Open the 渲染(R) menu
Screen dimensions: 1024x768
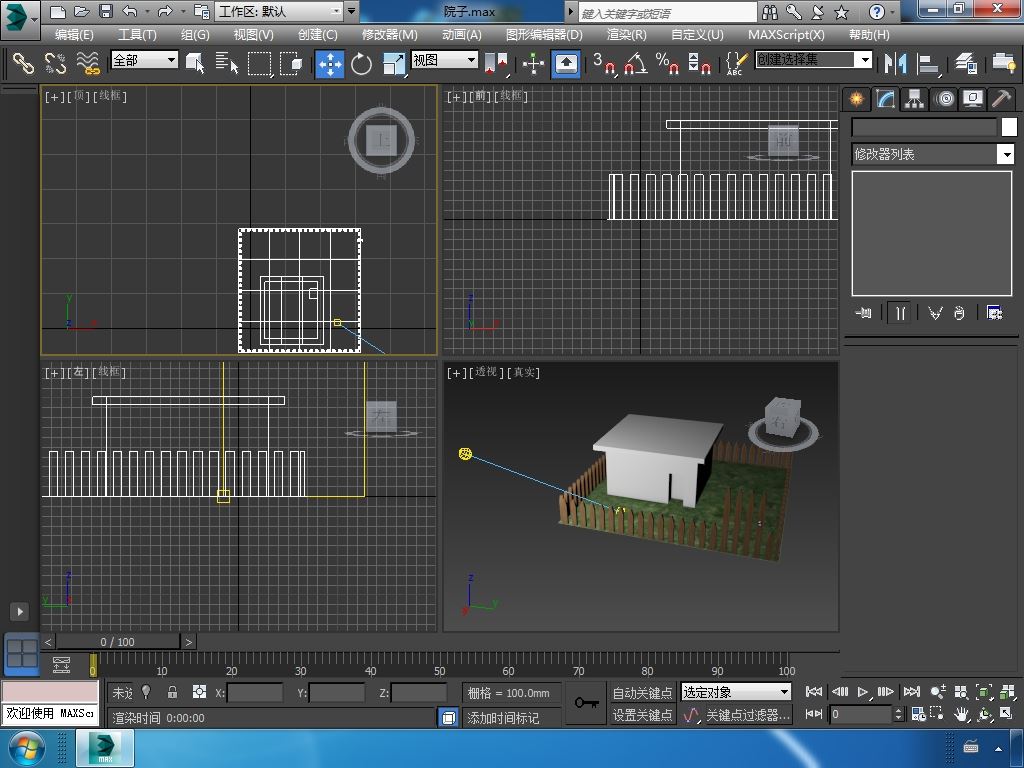pos(626,34)
